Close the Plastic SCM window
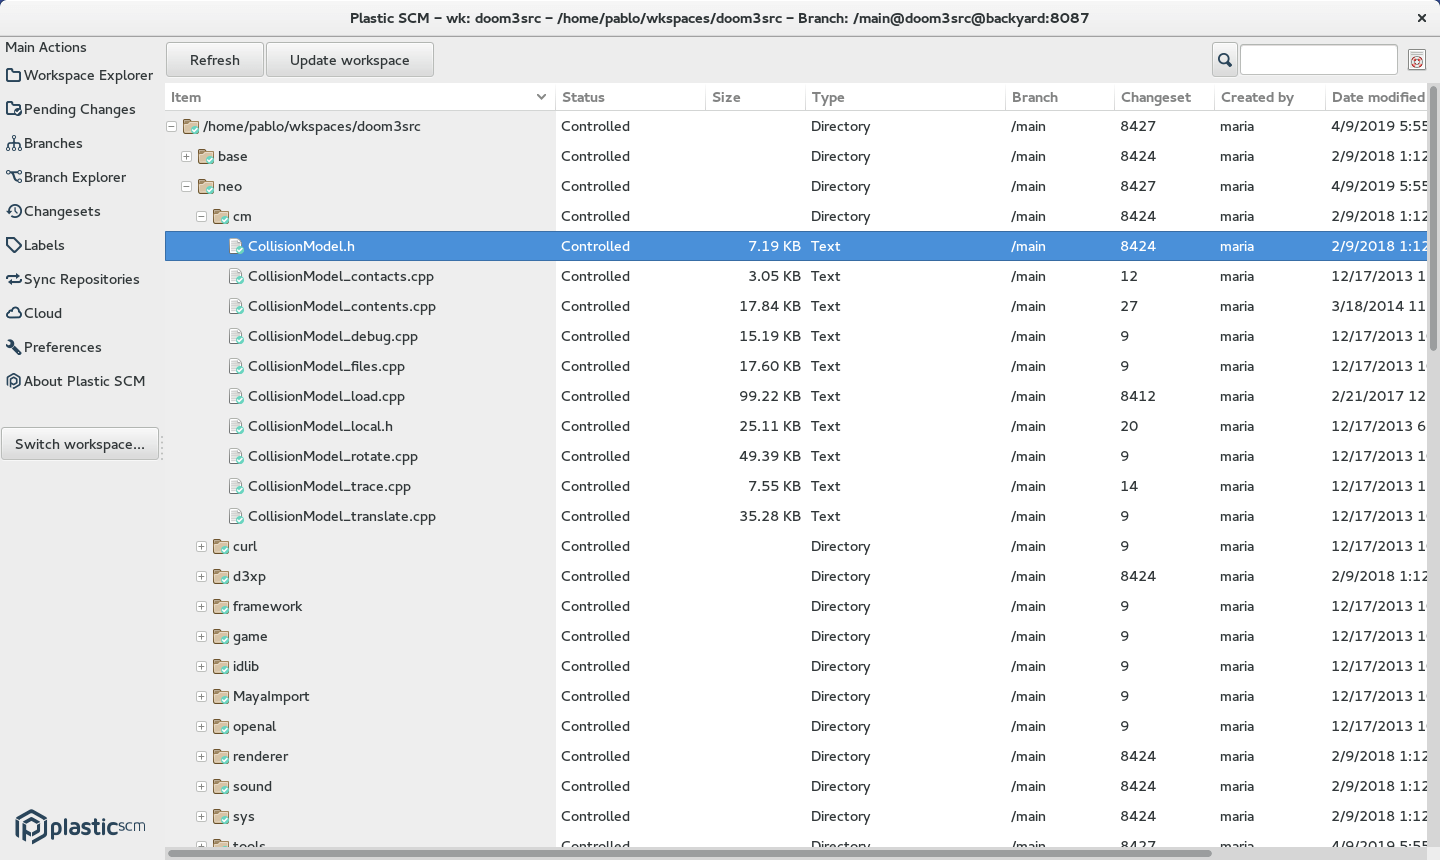The height and width of the screenshot is (860, 1440). [x=1422, y=18]
